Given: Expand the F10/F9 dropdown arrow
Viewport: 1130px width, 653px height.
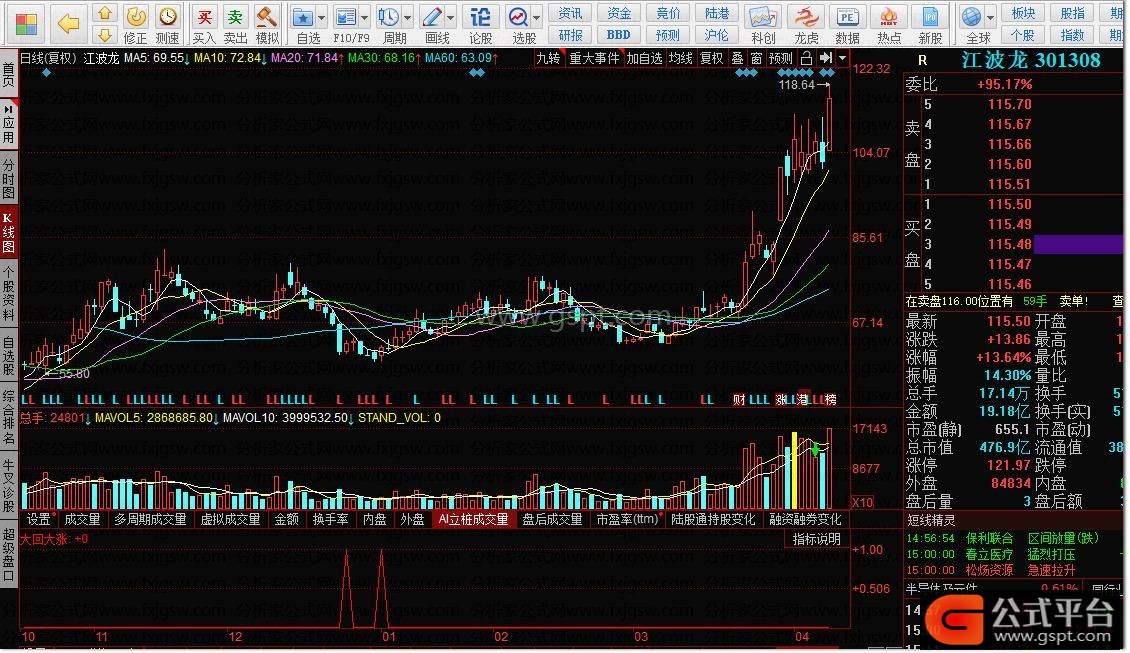Looking at the screenshot, I should tap(365, 17).
